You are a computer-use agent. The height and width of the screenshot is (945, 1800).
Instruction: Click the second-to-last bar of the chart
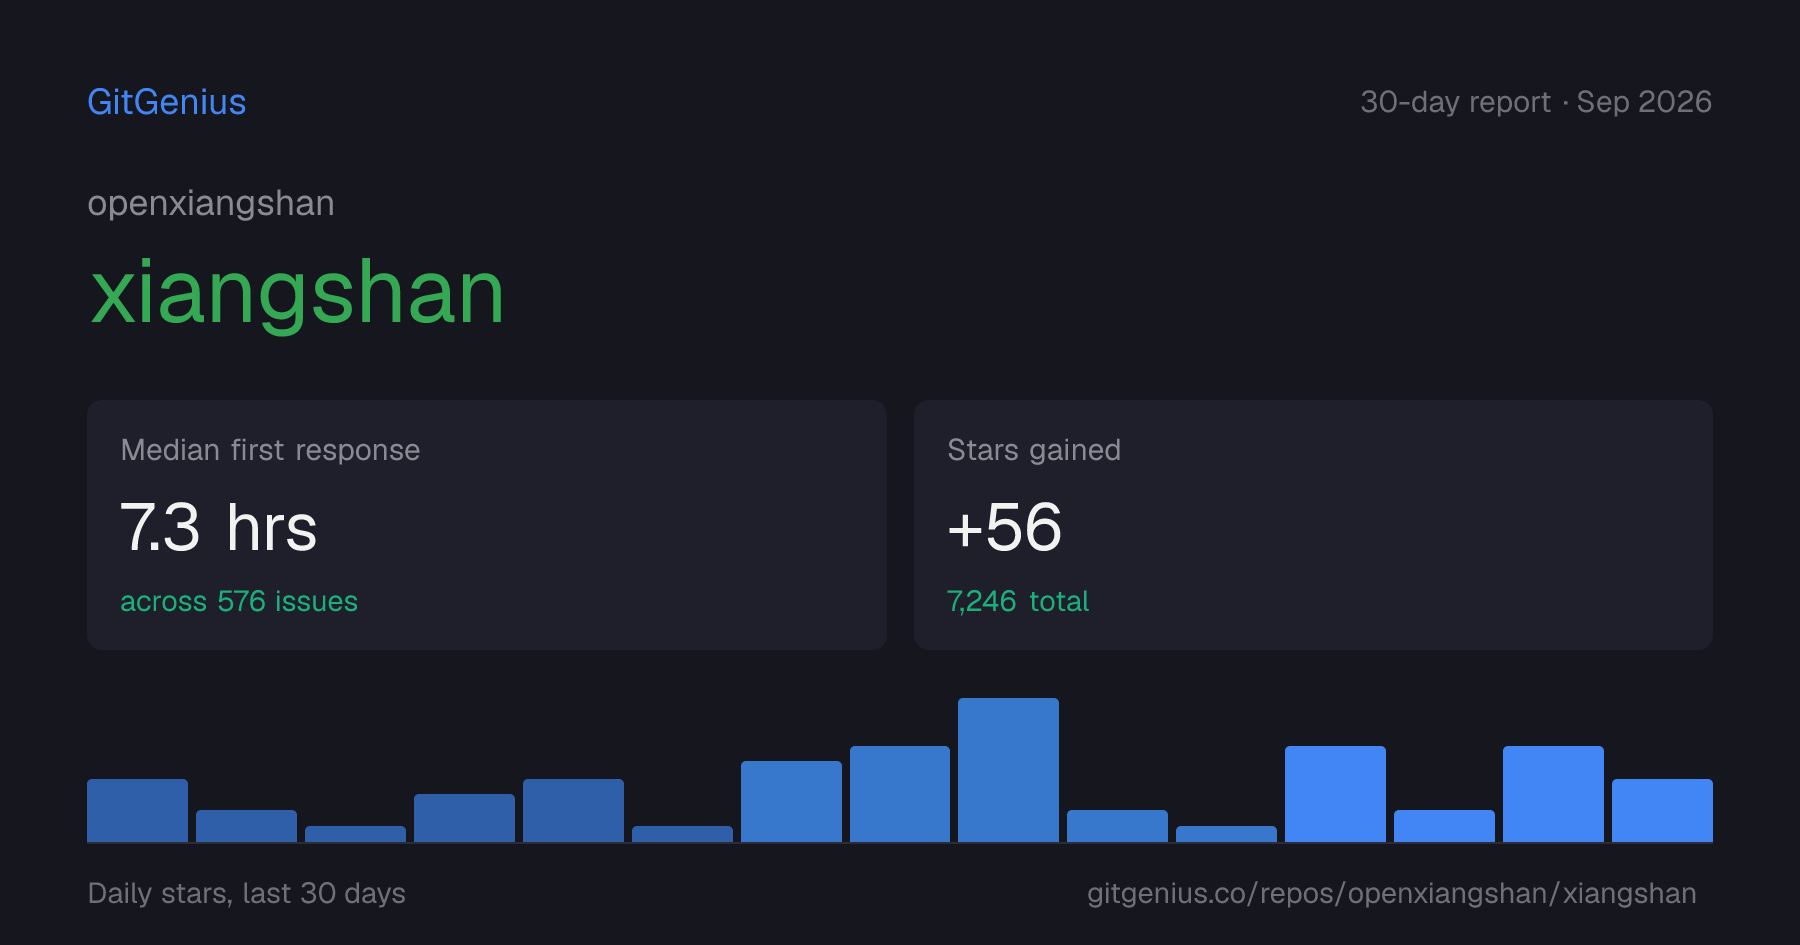(x=1553, y=794)
